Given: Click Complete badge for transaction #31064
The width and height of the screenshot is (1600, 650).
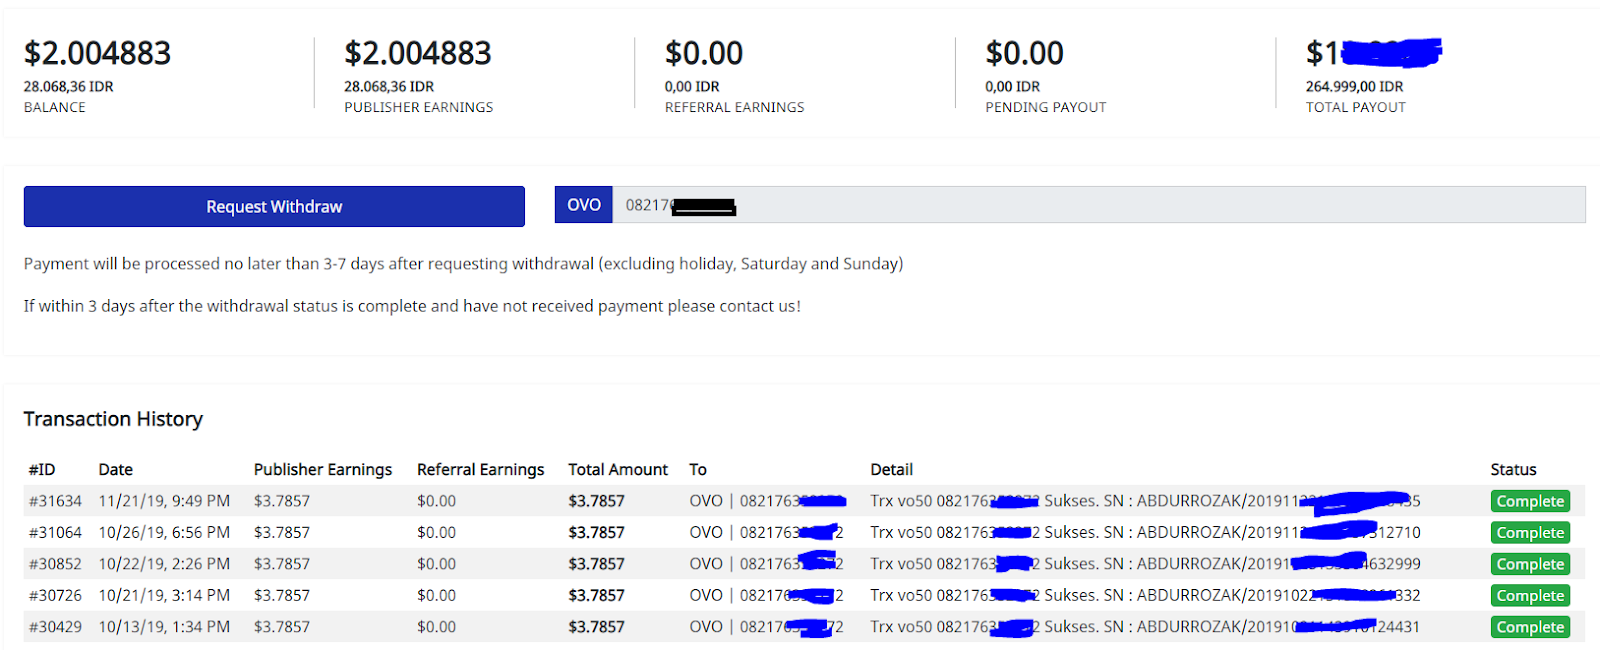Looking at the screenshot, I should (x=1530, y=533).
